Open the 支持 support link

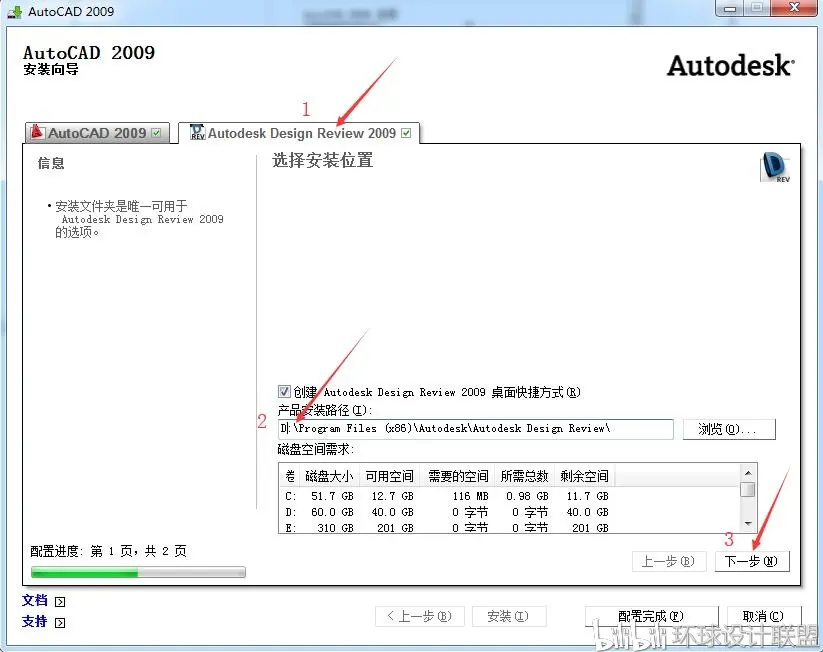(x=35, y=622)
